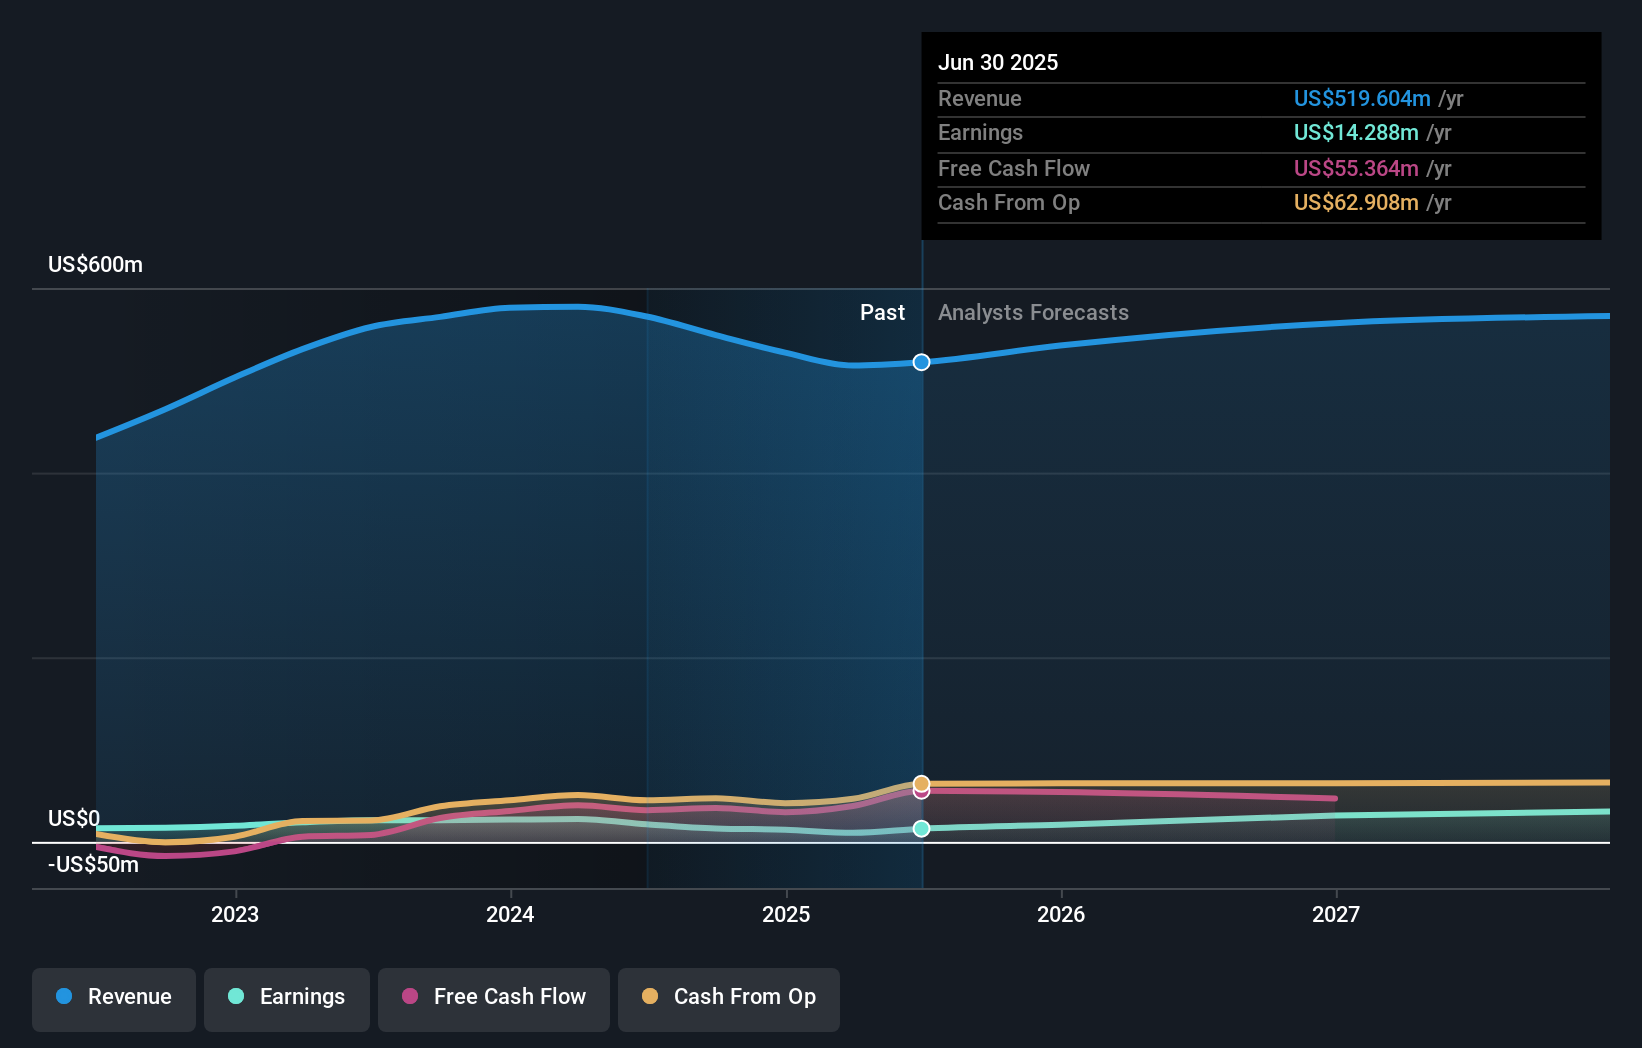Image resolution: width=1642 pixels, height=1048 pixels.
Task: Toggle the Cash From Op legend button
Action: [x=729, y=999]
